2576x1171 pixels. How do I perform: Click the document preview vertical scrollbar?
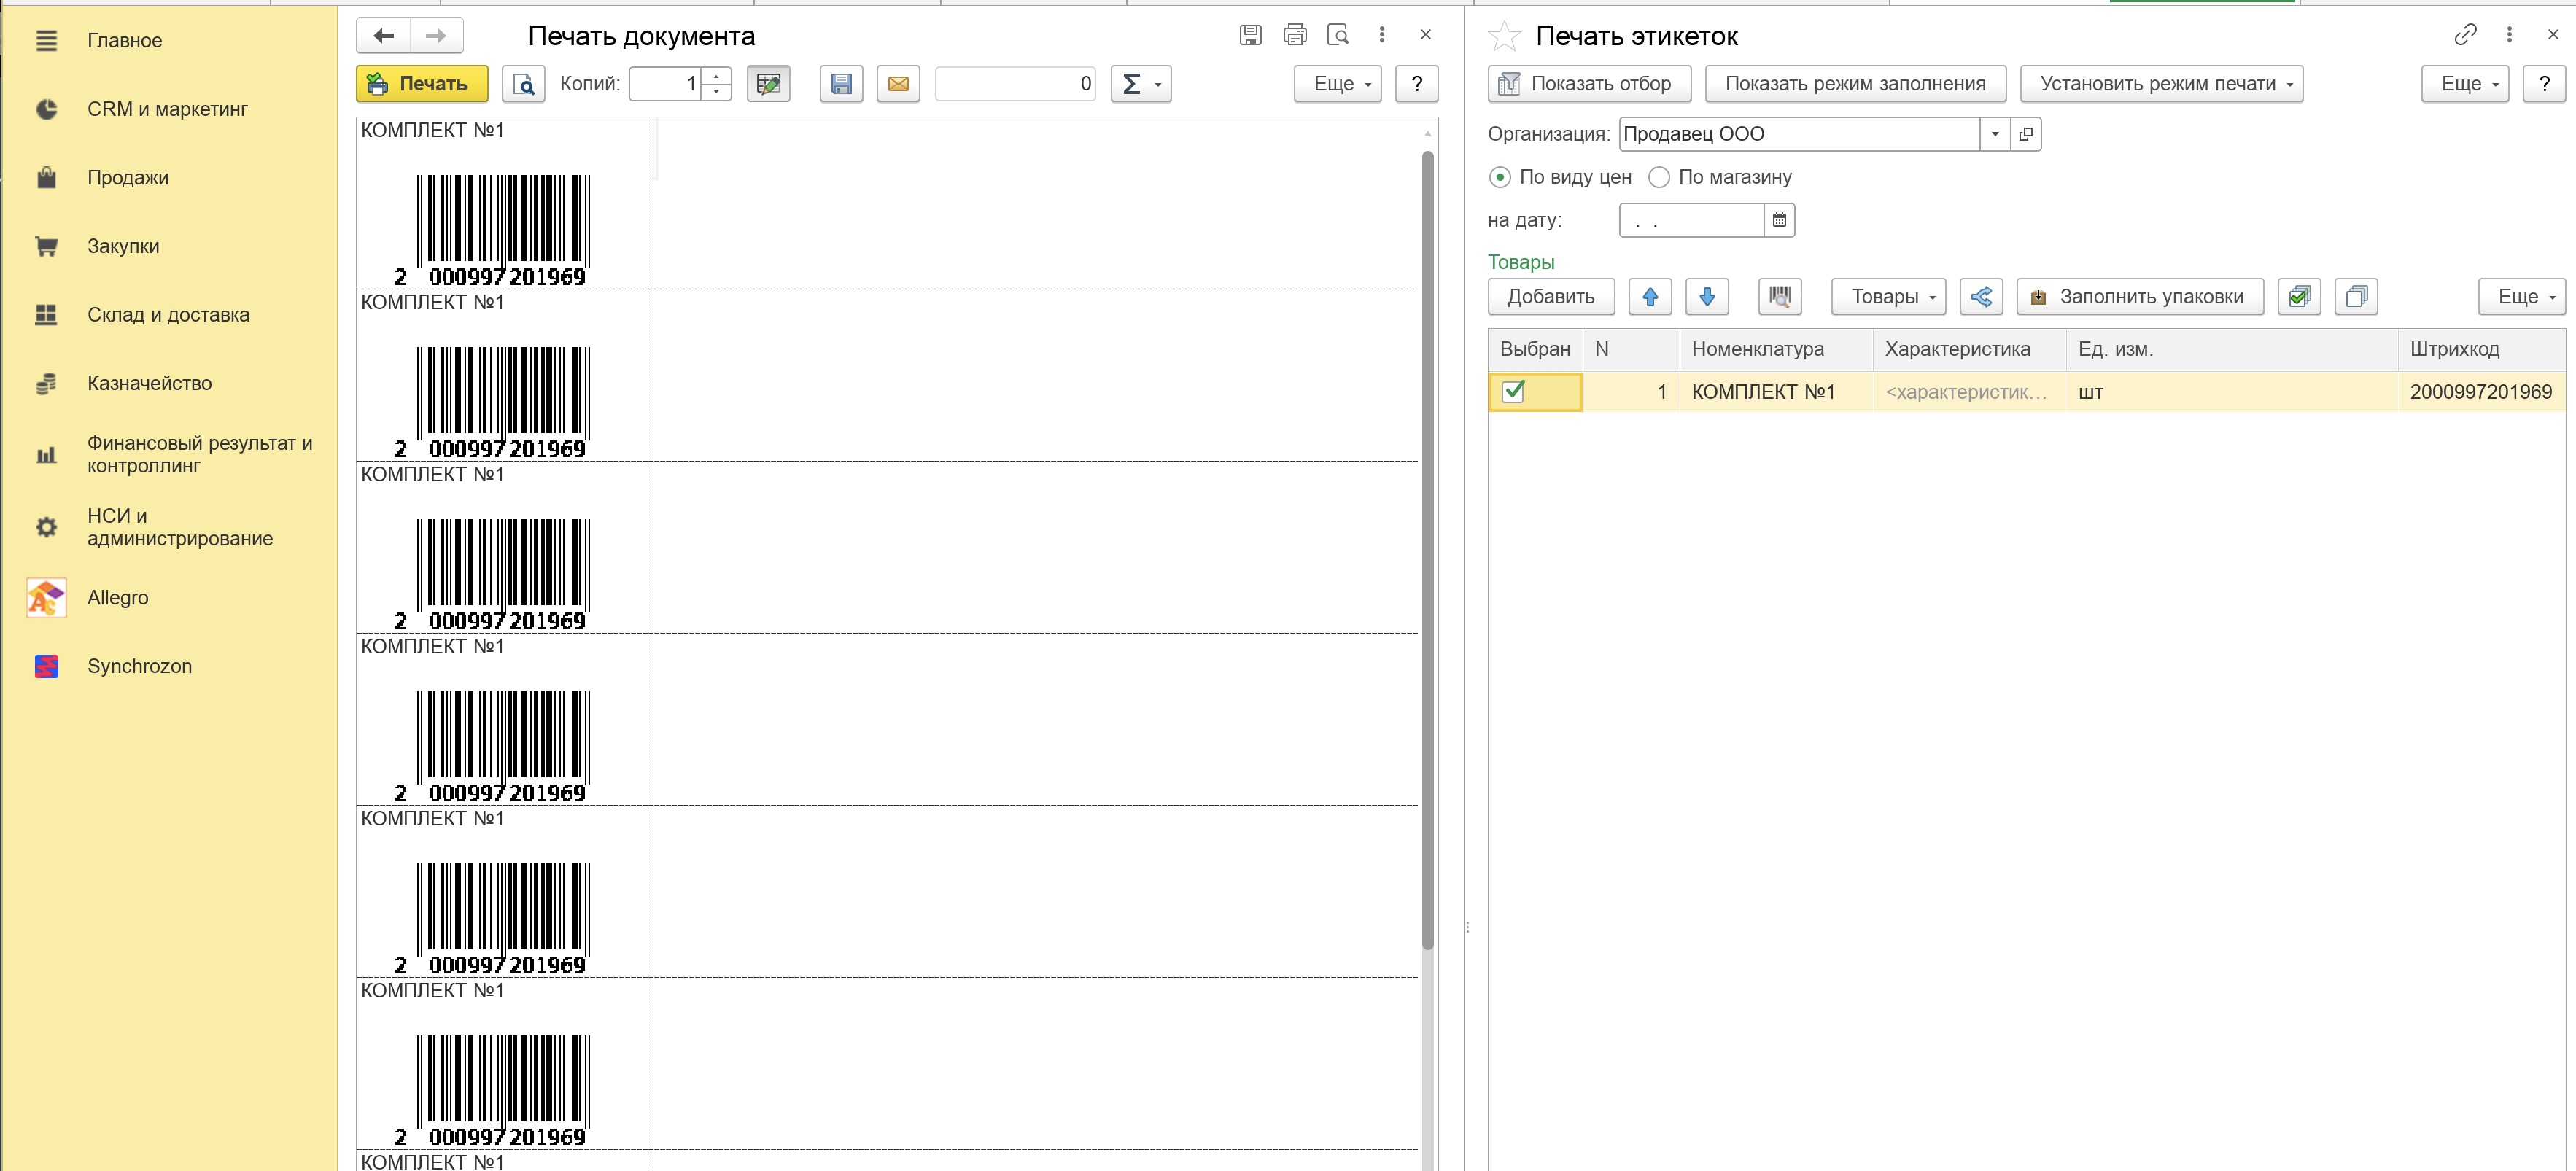[1428, 550]
